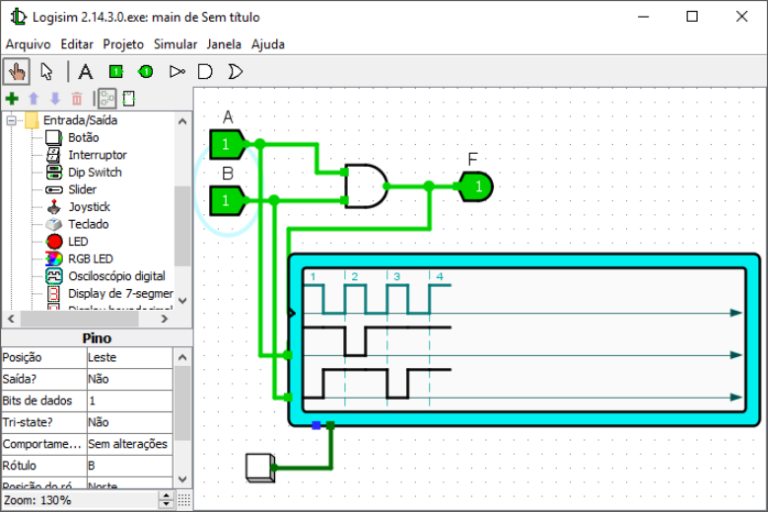Screen dimensions: 768x512
Task: Toggle grid display button next to zoom
Action: [184, 500]
